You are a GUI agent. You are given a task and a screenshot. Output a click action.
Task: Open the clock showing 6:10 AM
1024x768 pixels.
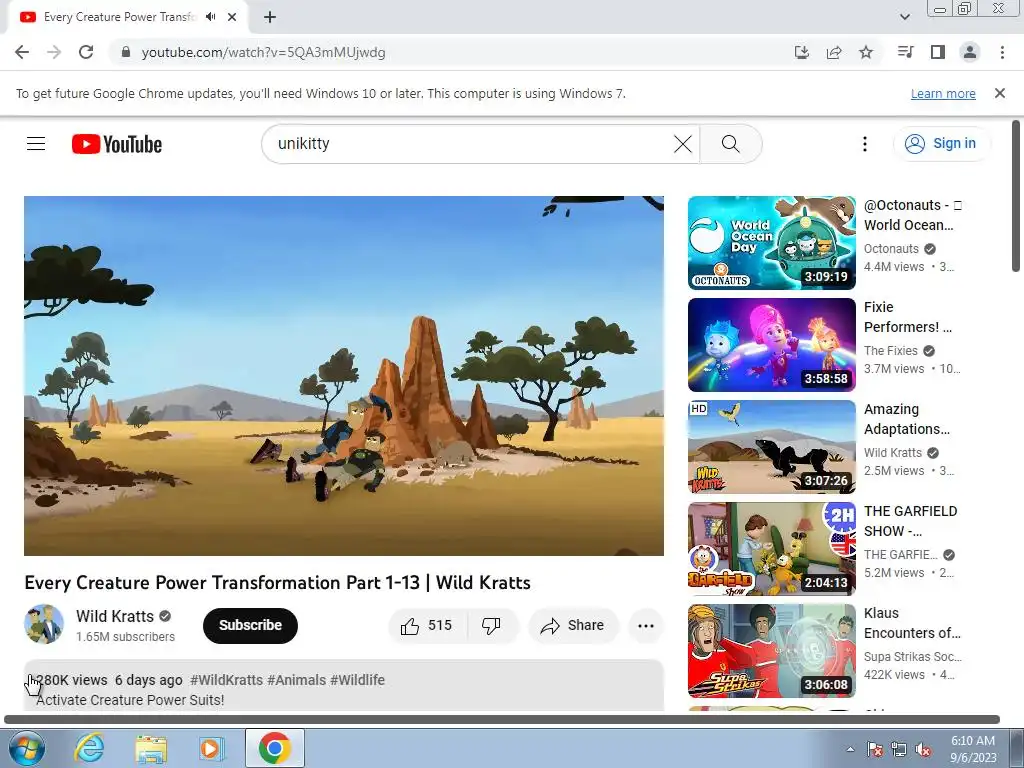click(973, 749)
